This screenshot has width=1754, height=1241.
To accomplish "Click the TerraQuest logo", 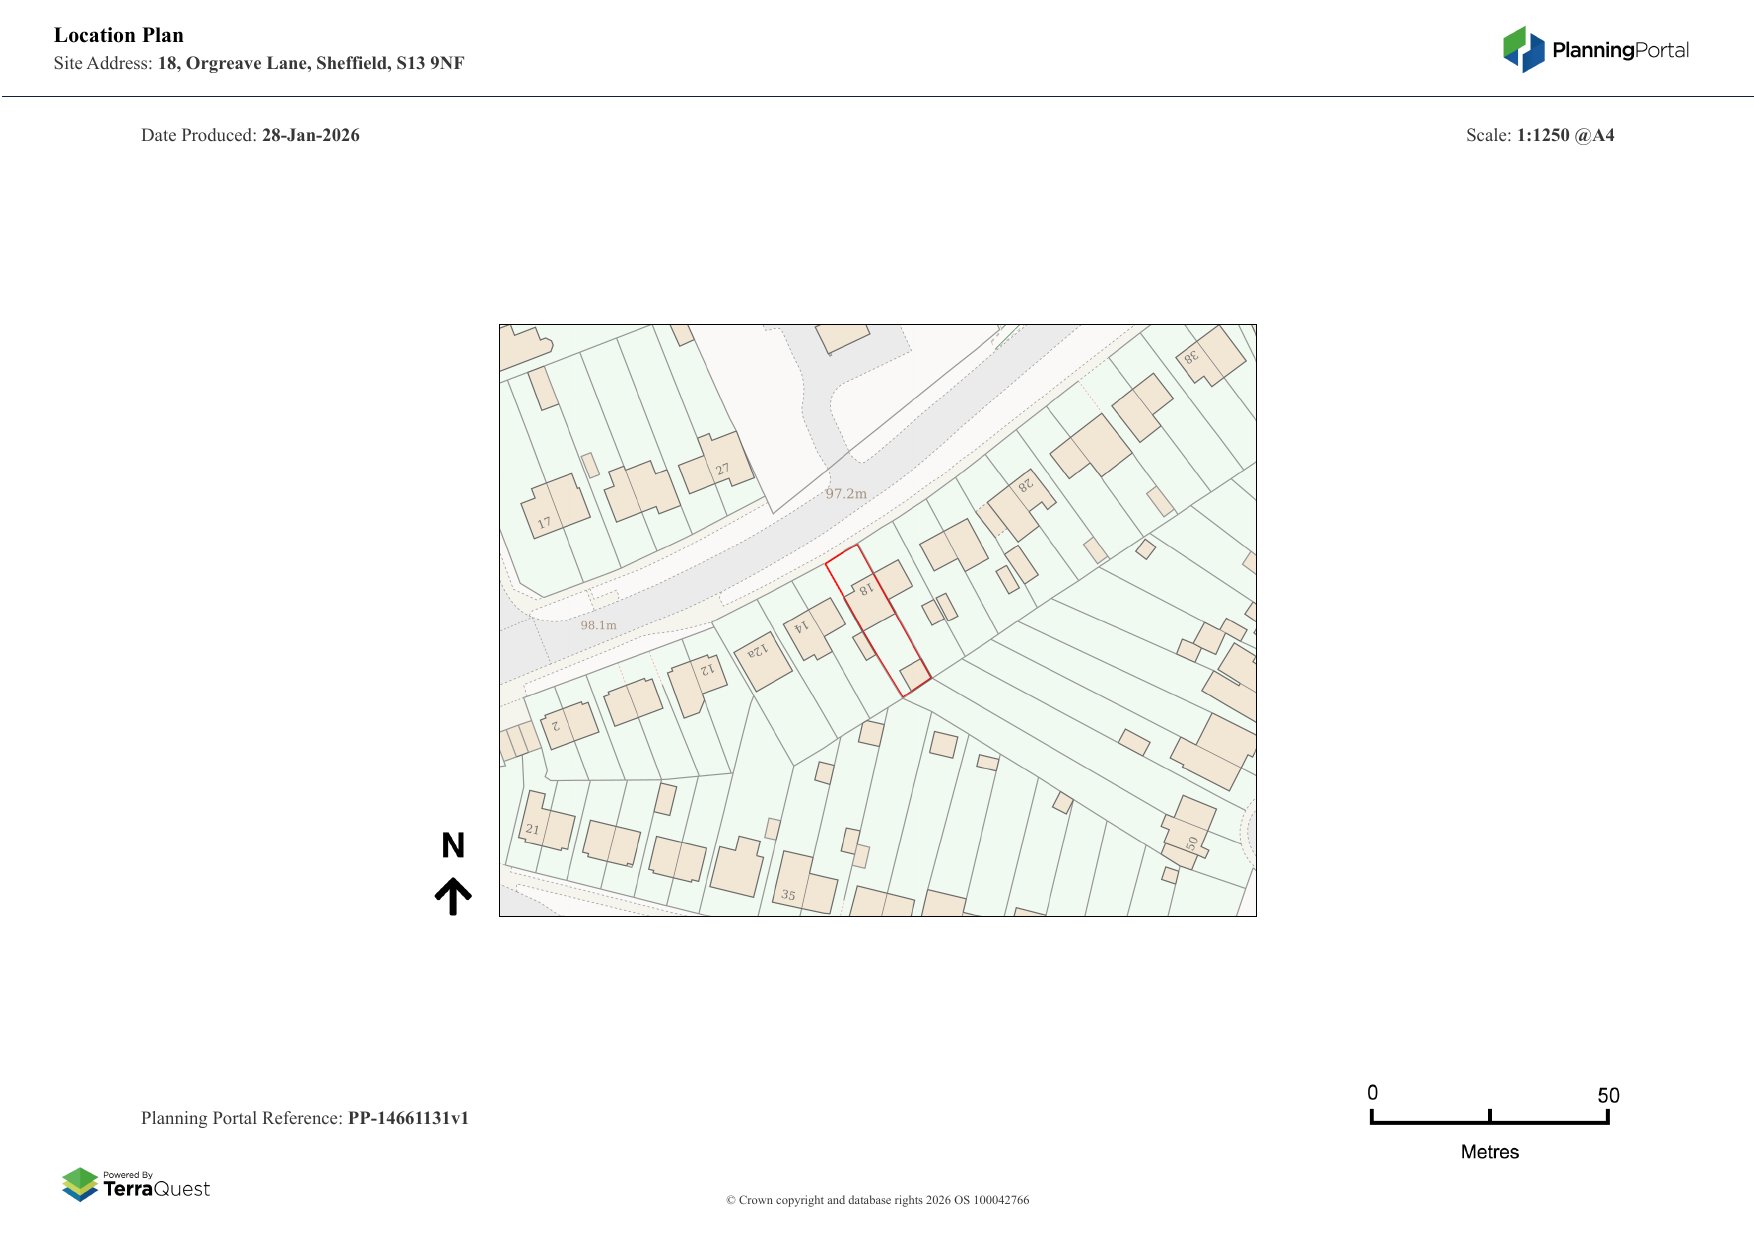I will click(136, 1184).
